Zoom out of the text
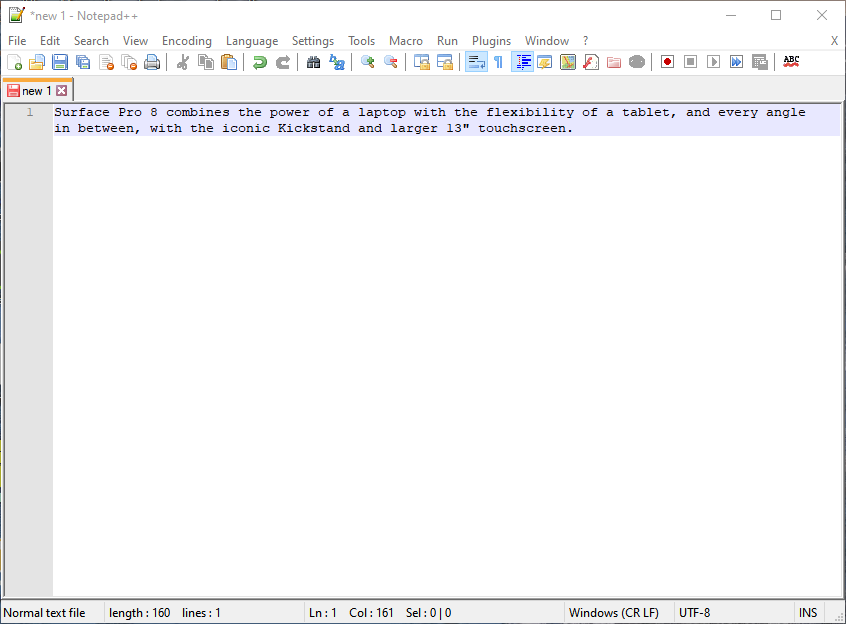846x624 pixels. (x=391, y=63)
